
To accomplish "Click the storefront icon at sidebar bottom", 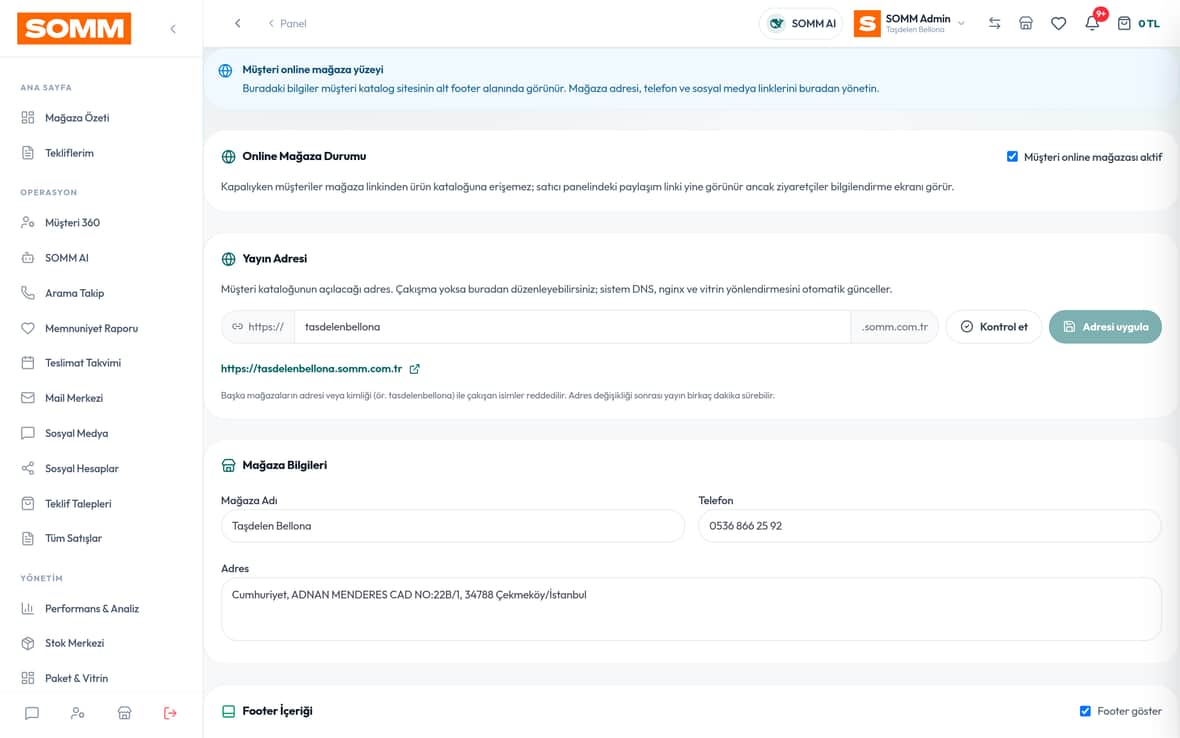I will coord(125,713).
